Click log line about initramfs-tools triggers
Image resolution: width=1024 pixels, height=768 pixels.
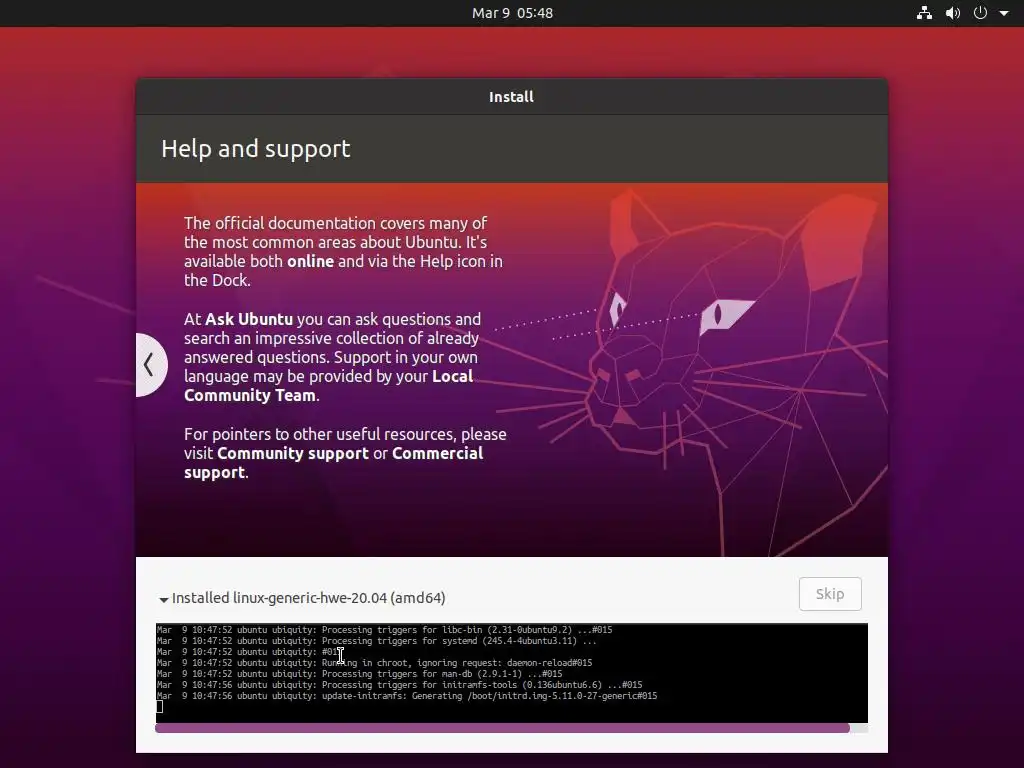[x=400, y=685]
